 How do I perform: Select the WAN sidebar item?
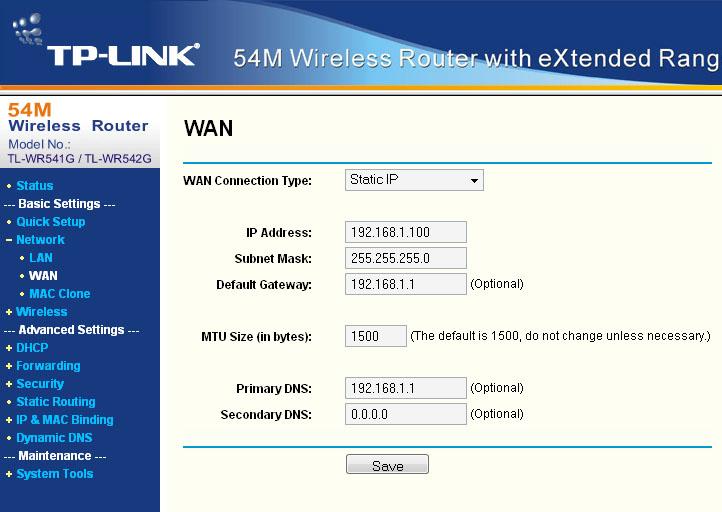43,275
